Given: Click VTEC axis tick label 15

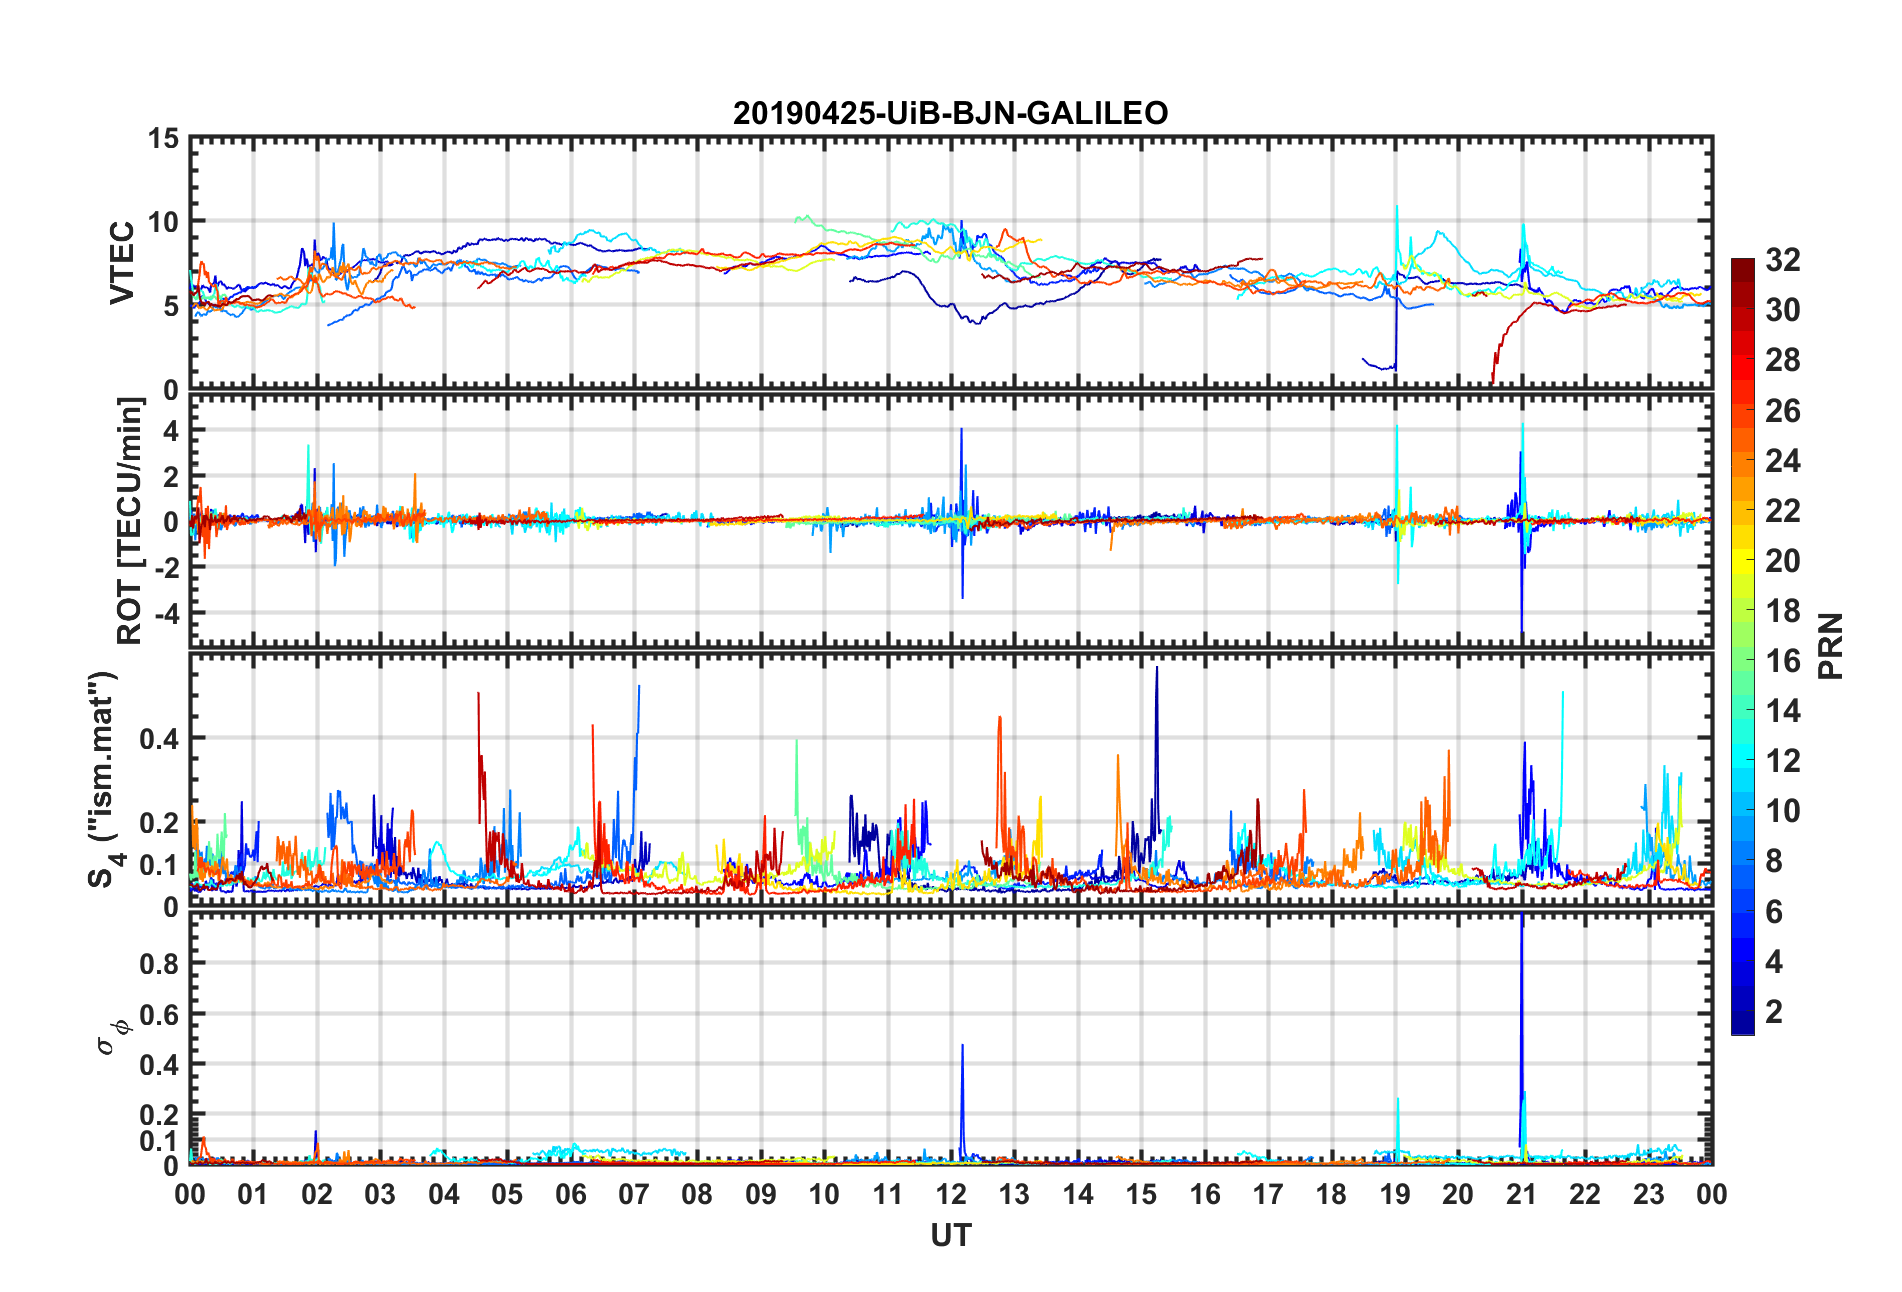Looking at the screenshot, I should pos(163,139).
